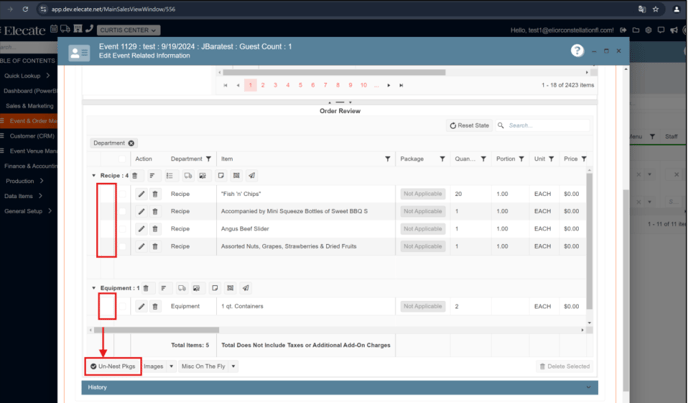
Task: Delete the 1 qt. Containers row
Action: [155, 306]
